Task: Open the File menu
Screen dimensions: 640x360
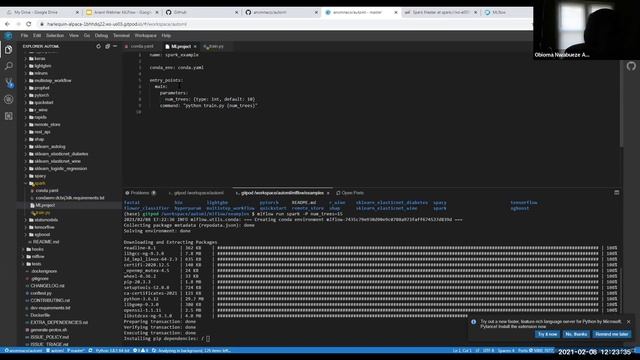Action: point(24,36)
